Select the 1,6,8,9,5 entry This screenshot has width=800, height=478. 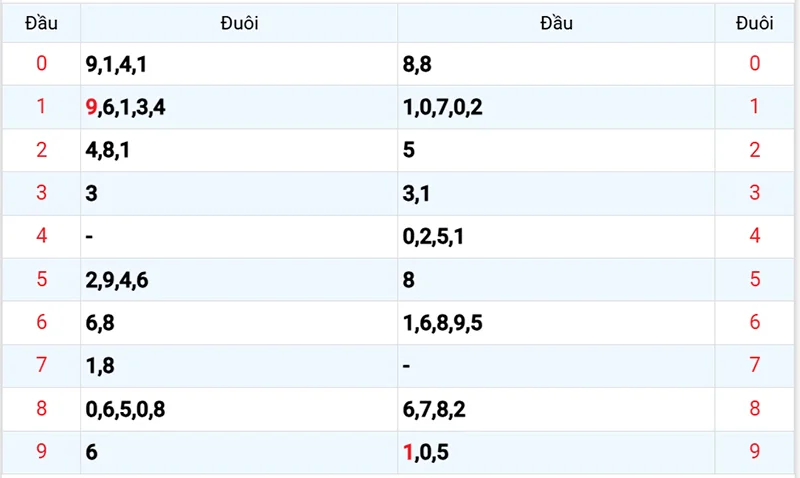[x=442, y=323]
